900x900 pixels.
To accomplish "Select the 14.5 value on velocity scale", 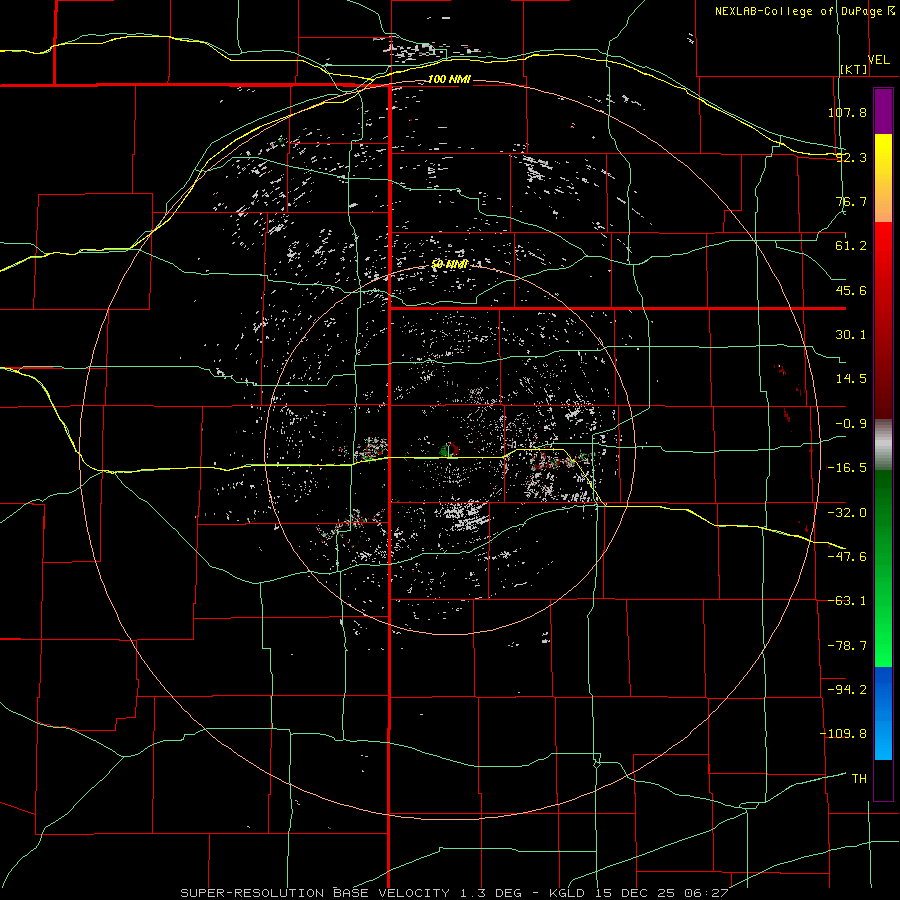I will 851,379.
